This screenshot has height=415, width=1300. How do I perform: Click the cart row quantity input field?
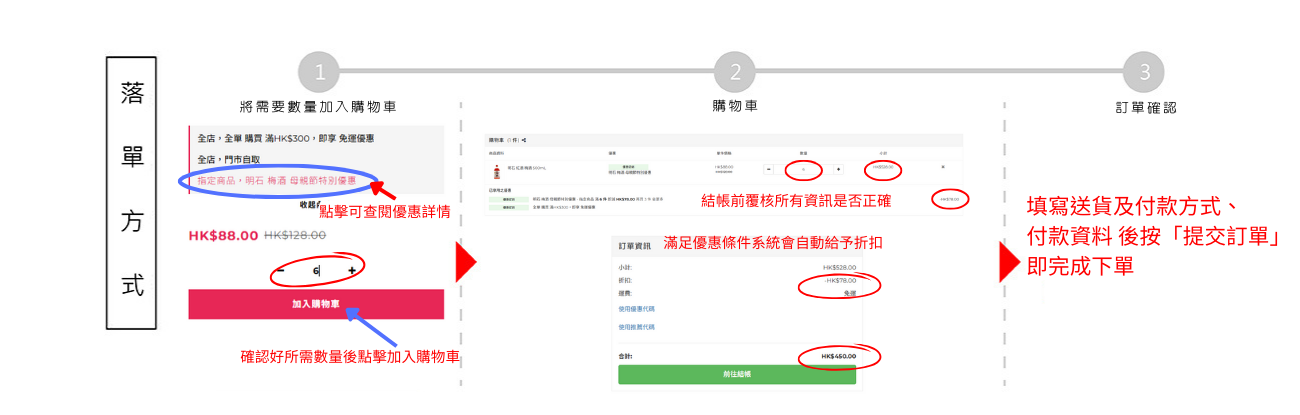(x=803, y=169)
